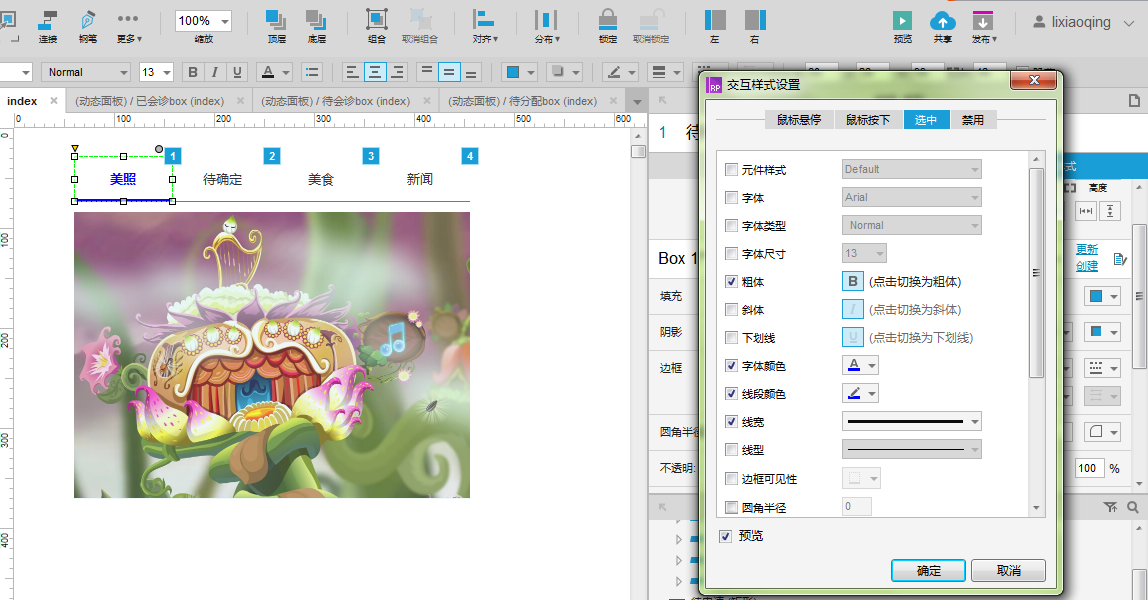Click the blue fill swatch in style panel
Screen dimensions: 1148x600
1096,296
